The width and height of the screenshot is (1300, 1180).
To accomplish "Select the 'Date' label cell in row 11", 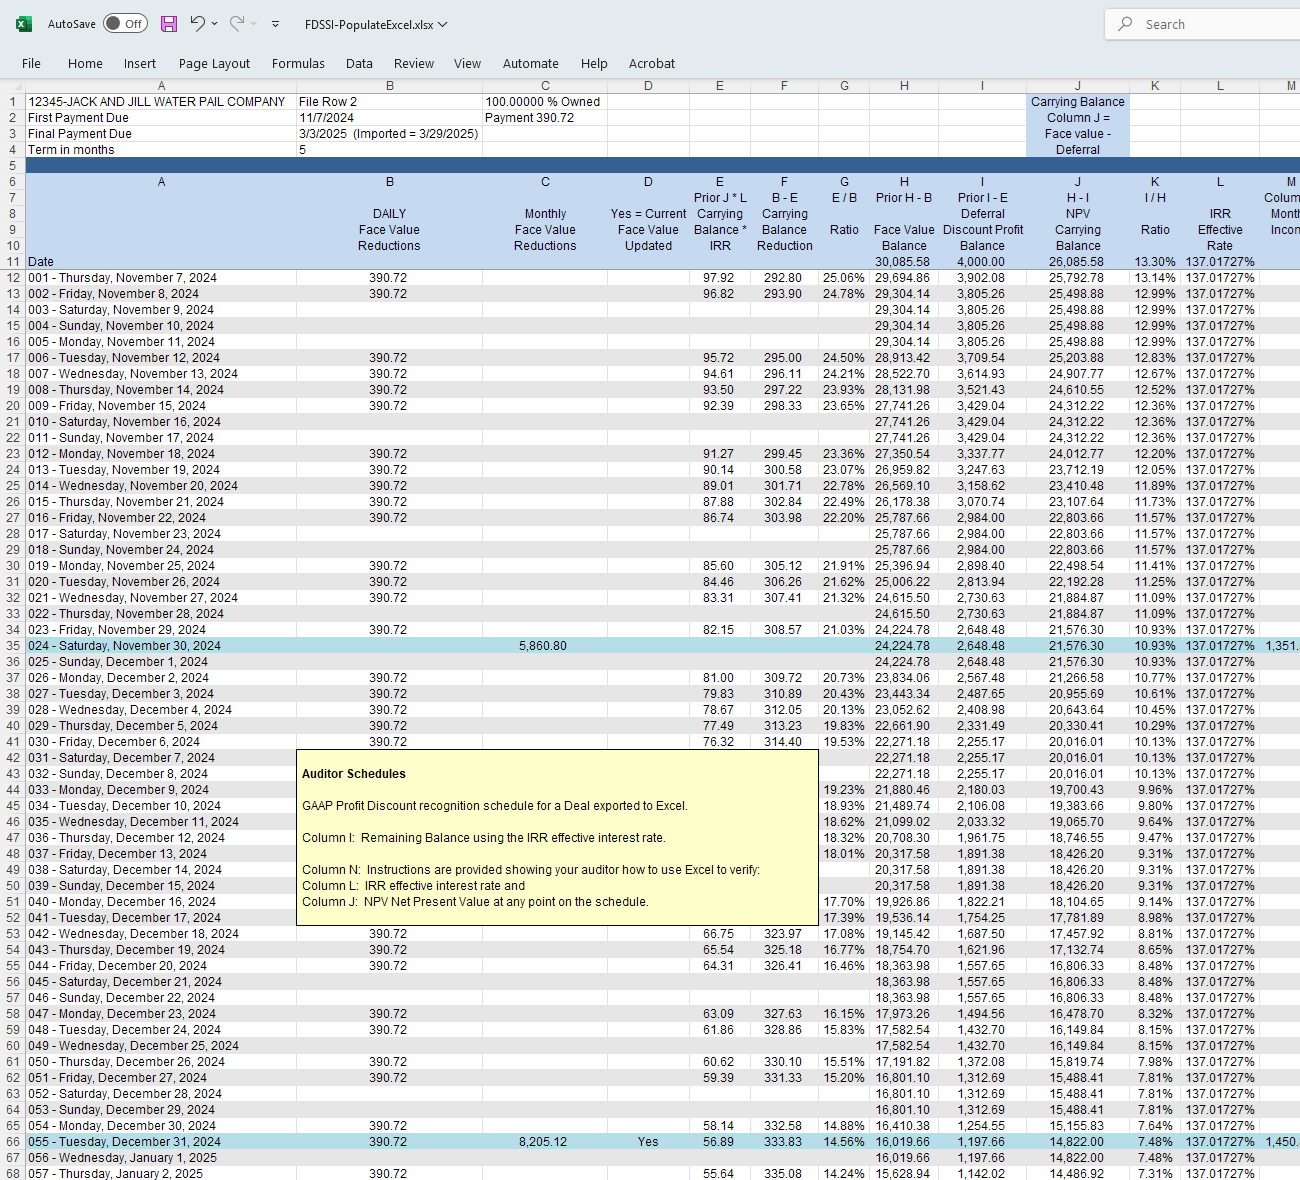I will [x=161, y=262].
